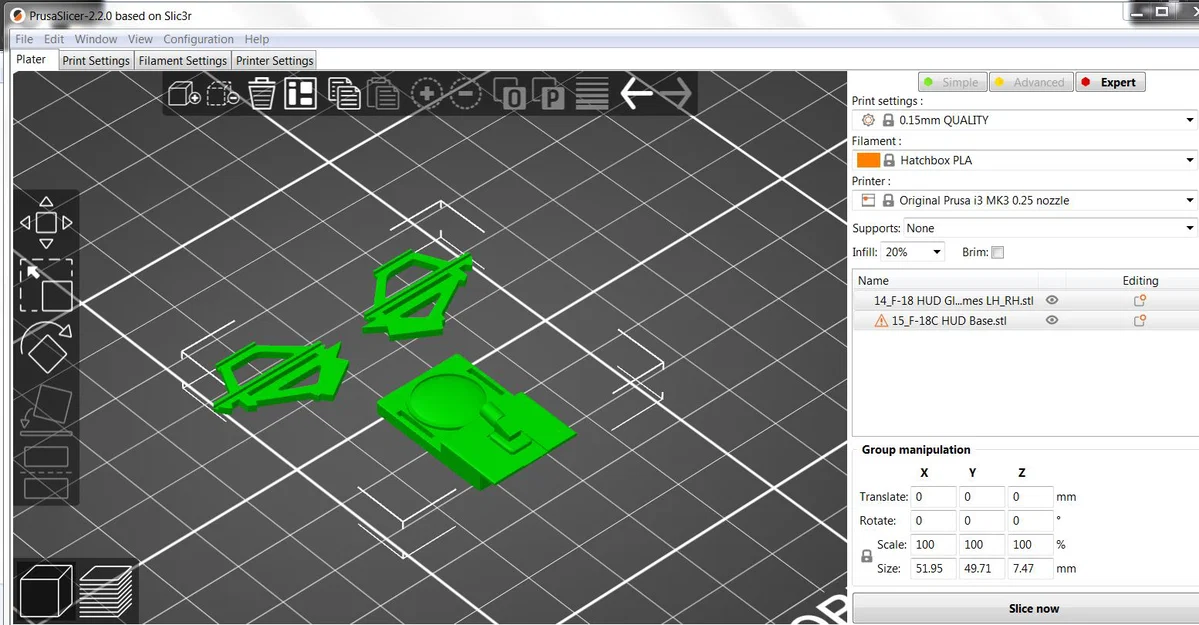Click the Add instance plus icon
This screenshot has height=625, width=1199.
pyautogui.click(x=427, y=93)
